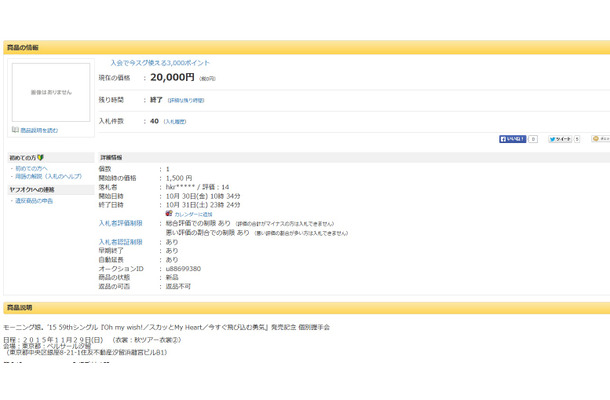Click the Twitter ツイート button
The image size is (610, 400).
[559, 139]
